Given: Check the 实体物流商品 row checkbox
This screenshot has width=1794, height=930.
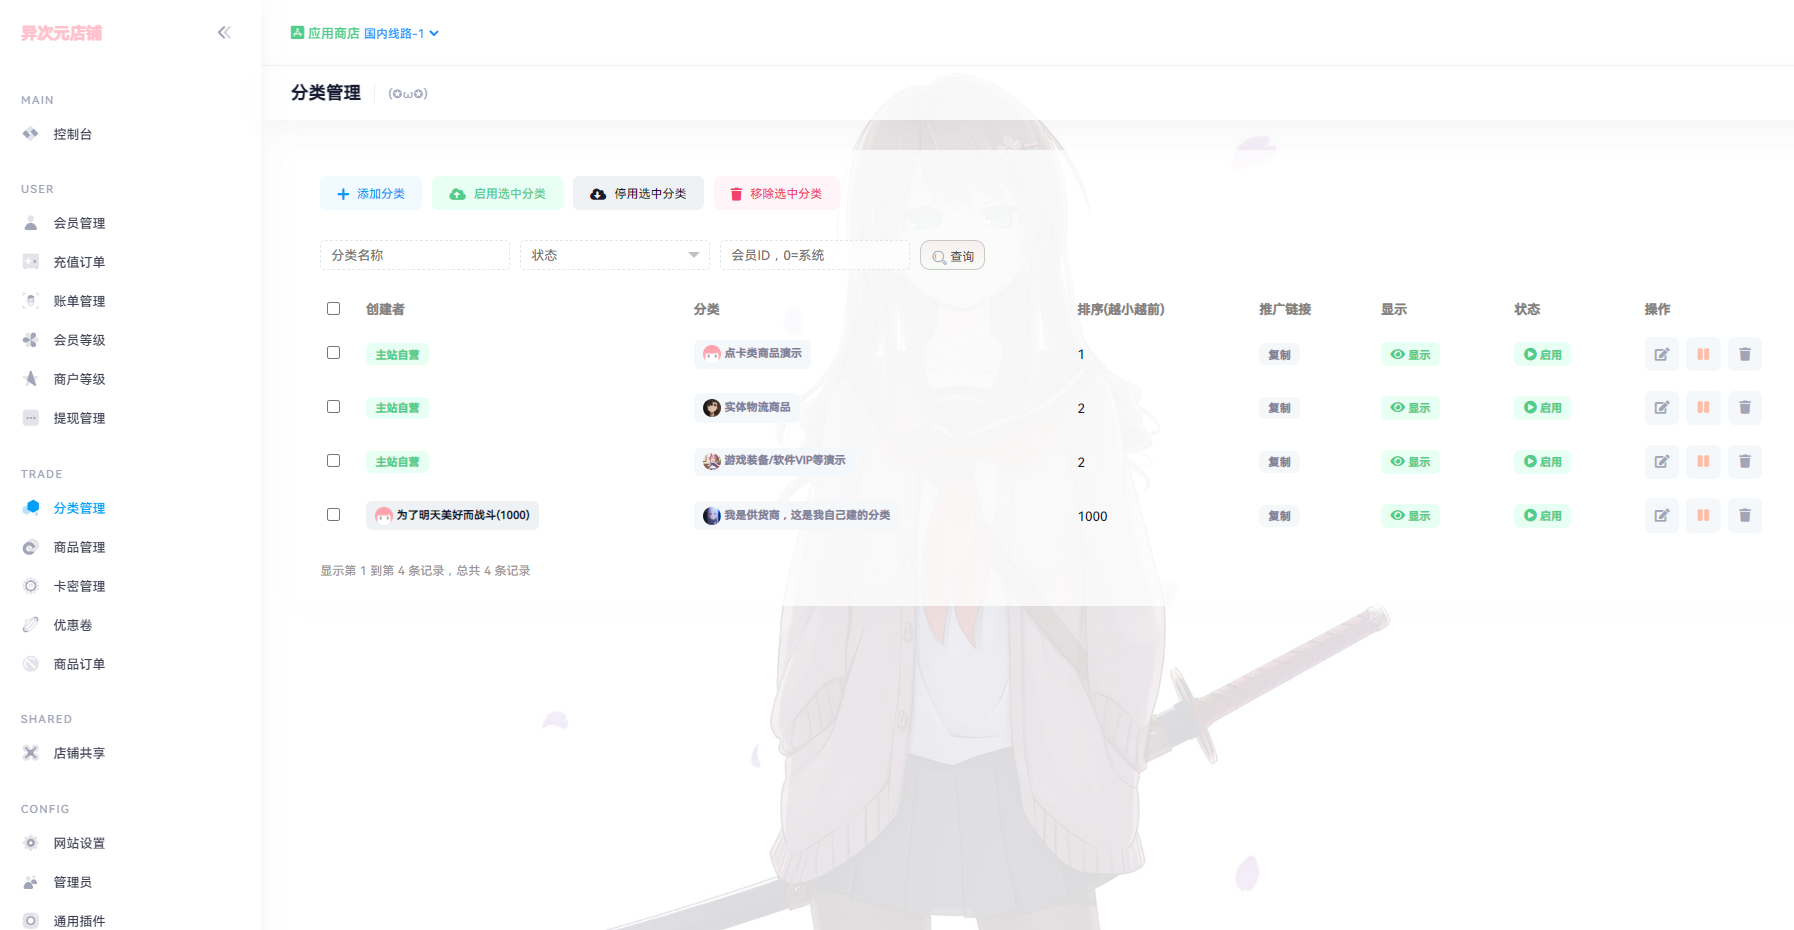Looking at the screenshot, I should pos(333,406).
